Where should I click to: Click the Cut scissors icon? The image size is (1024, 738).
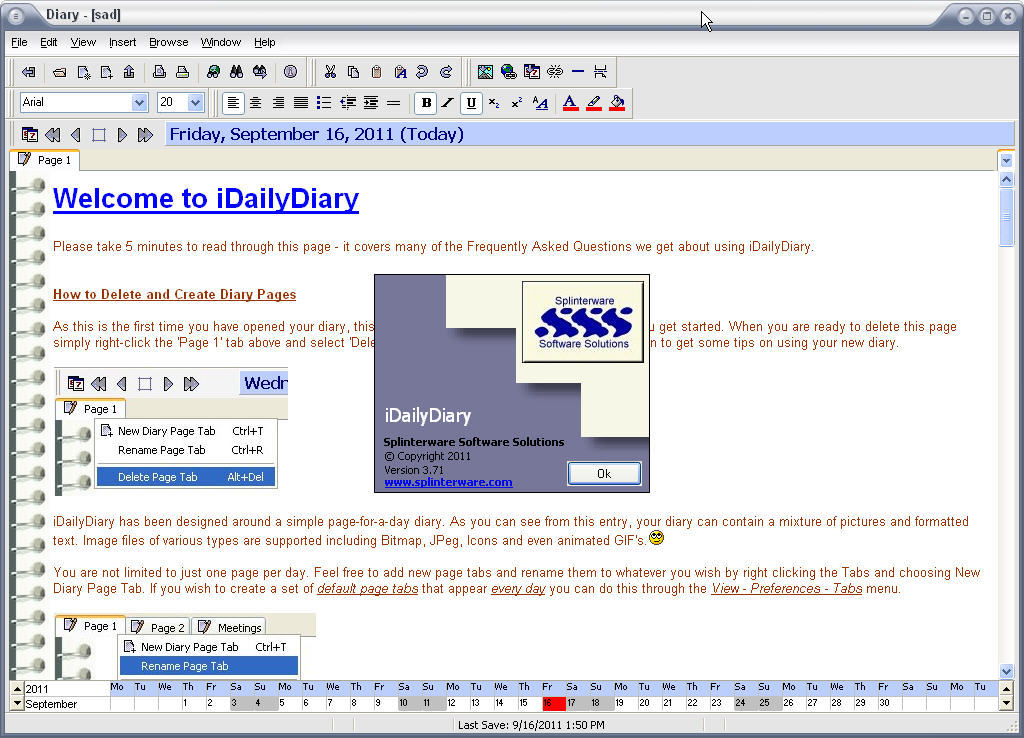(x=330, y=71)
